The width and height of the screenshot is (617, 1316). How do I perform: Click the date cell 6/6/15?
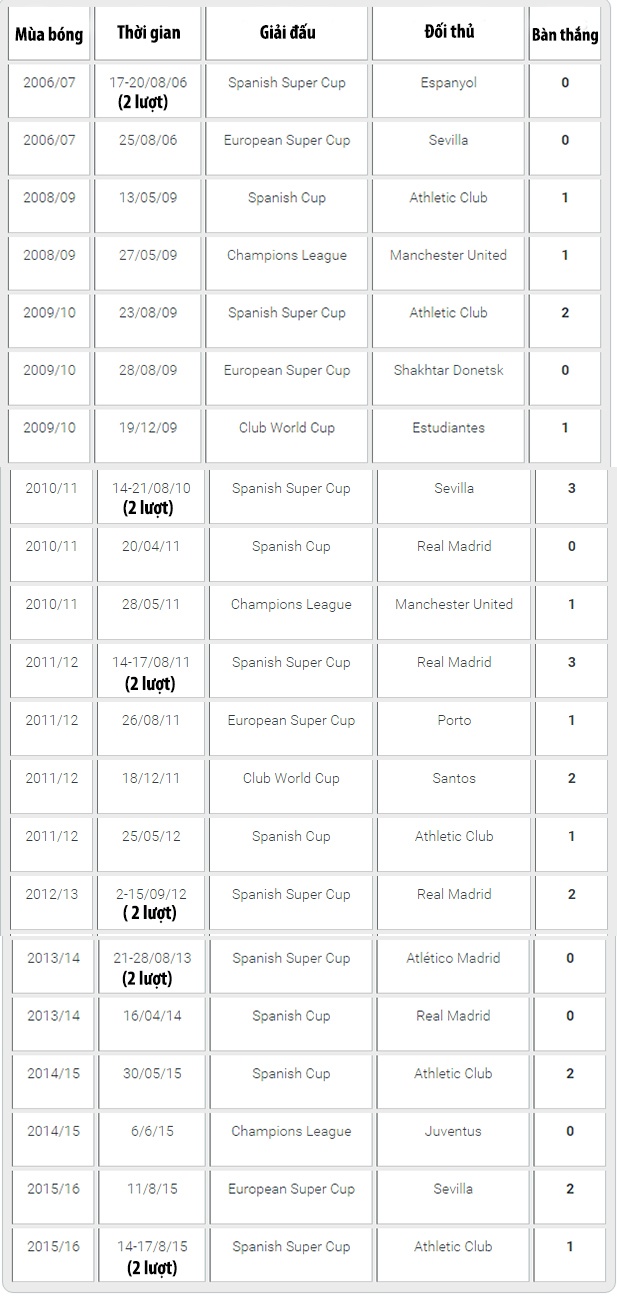point(150,1131)
